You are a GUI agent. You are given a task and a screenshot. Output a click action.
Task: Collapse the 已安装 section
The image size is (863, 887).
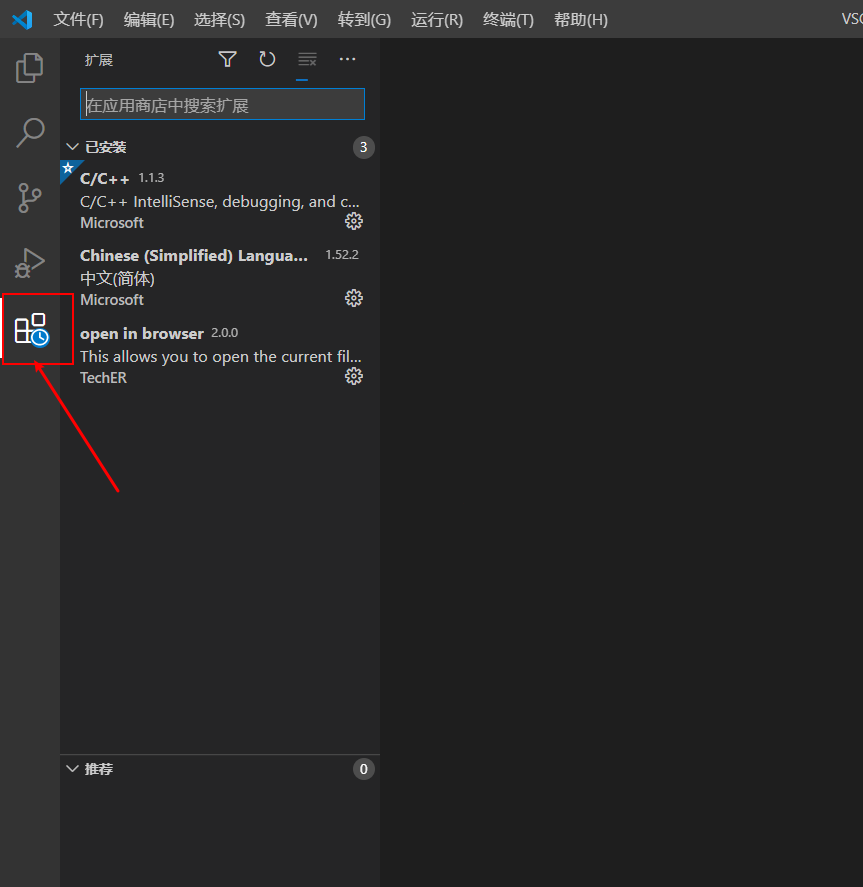72,147
